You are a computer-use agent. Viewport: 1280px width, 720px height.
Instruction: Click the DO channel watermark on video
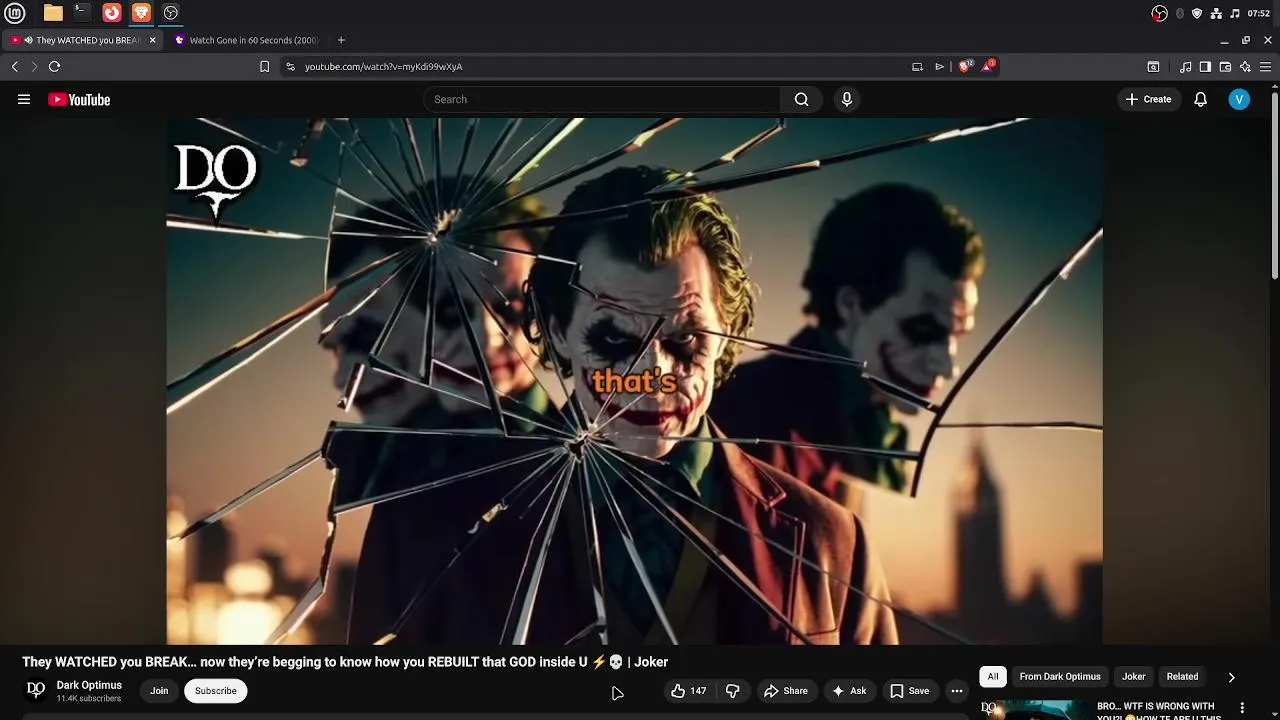click(x=216, y=180)
